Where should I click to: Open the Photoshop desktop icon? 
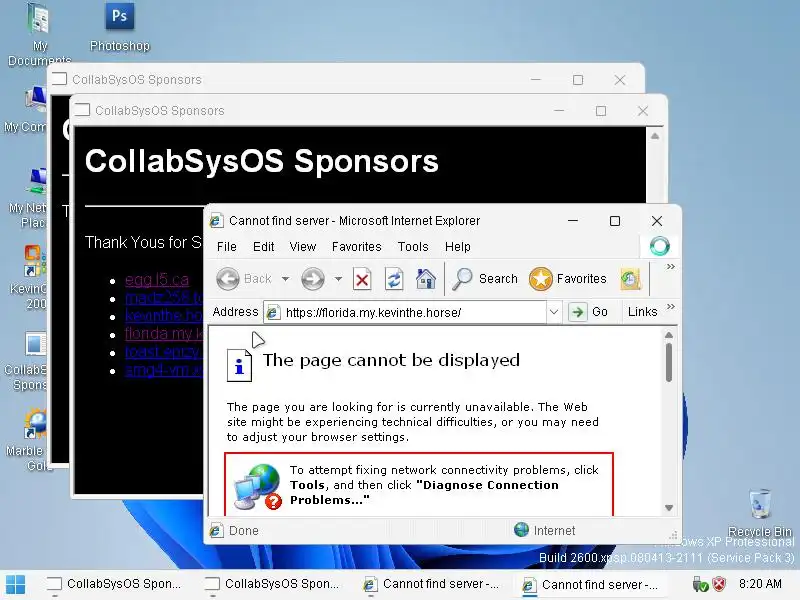click(x=120, y=27)
